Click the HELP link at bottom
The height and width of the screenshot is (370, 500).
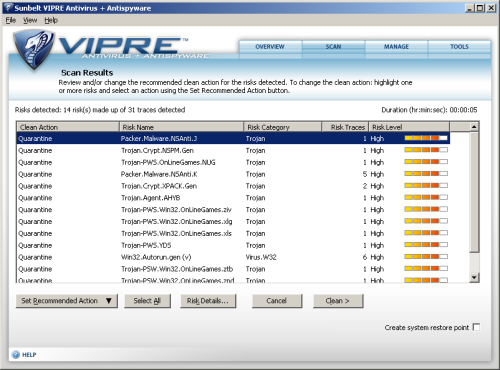pyautogui.click(x=29, y=355)
